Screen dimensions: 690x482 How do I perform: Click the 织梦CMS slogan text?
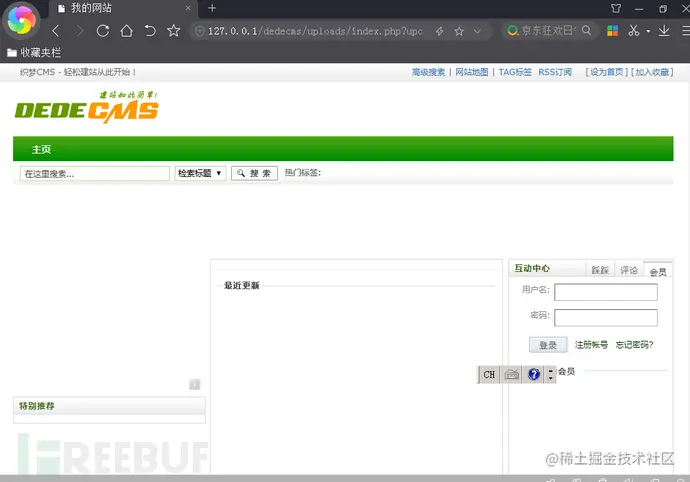coord(78,72)
